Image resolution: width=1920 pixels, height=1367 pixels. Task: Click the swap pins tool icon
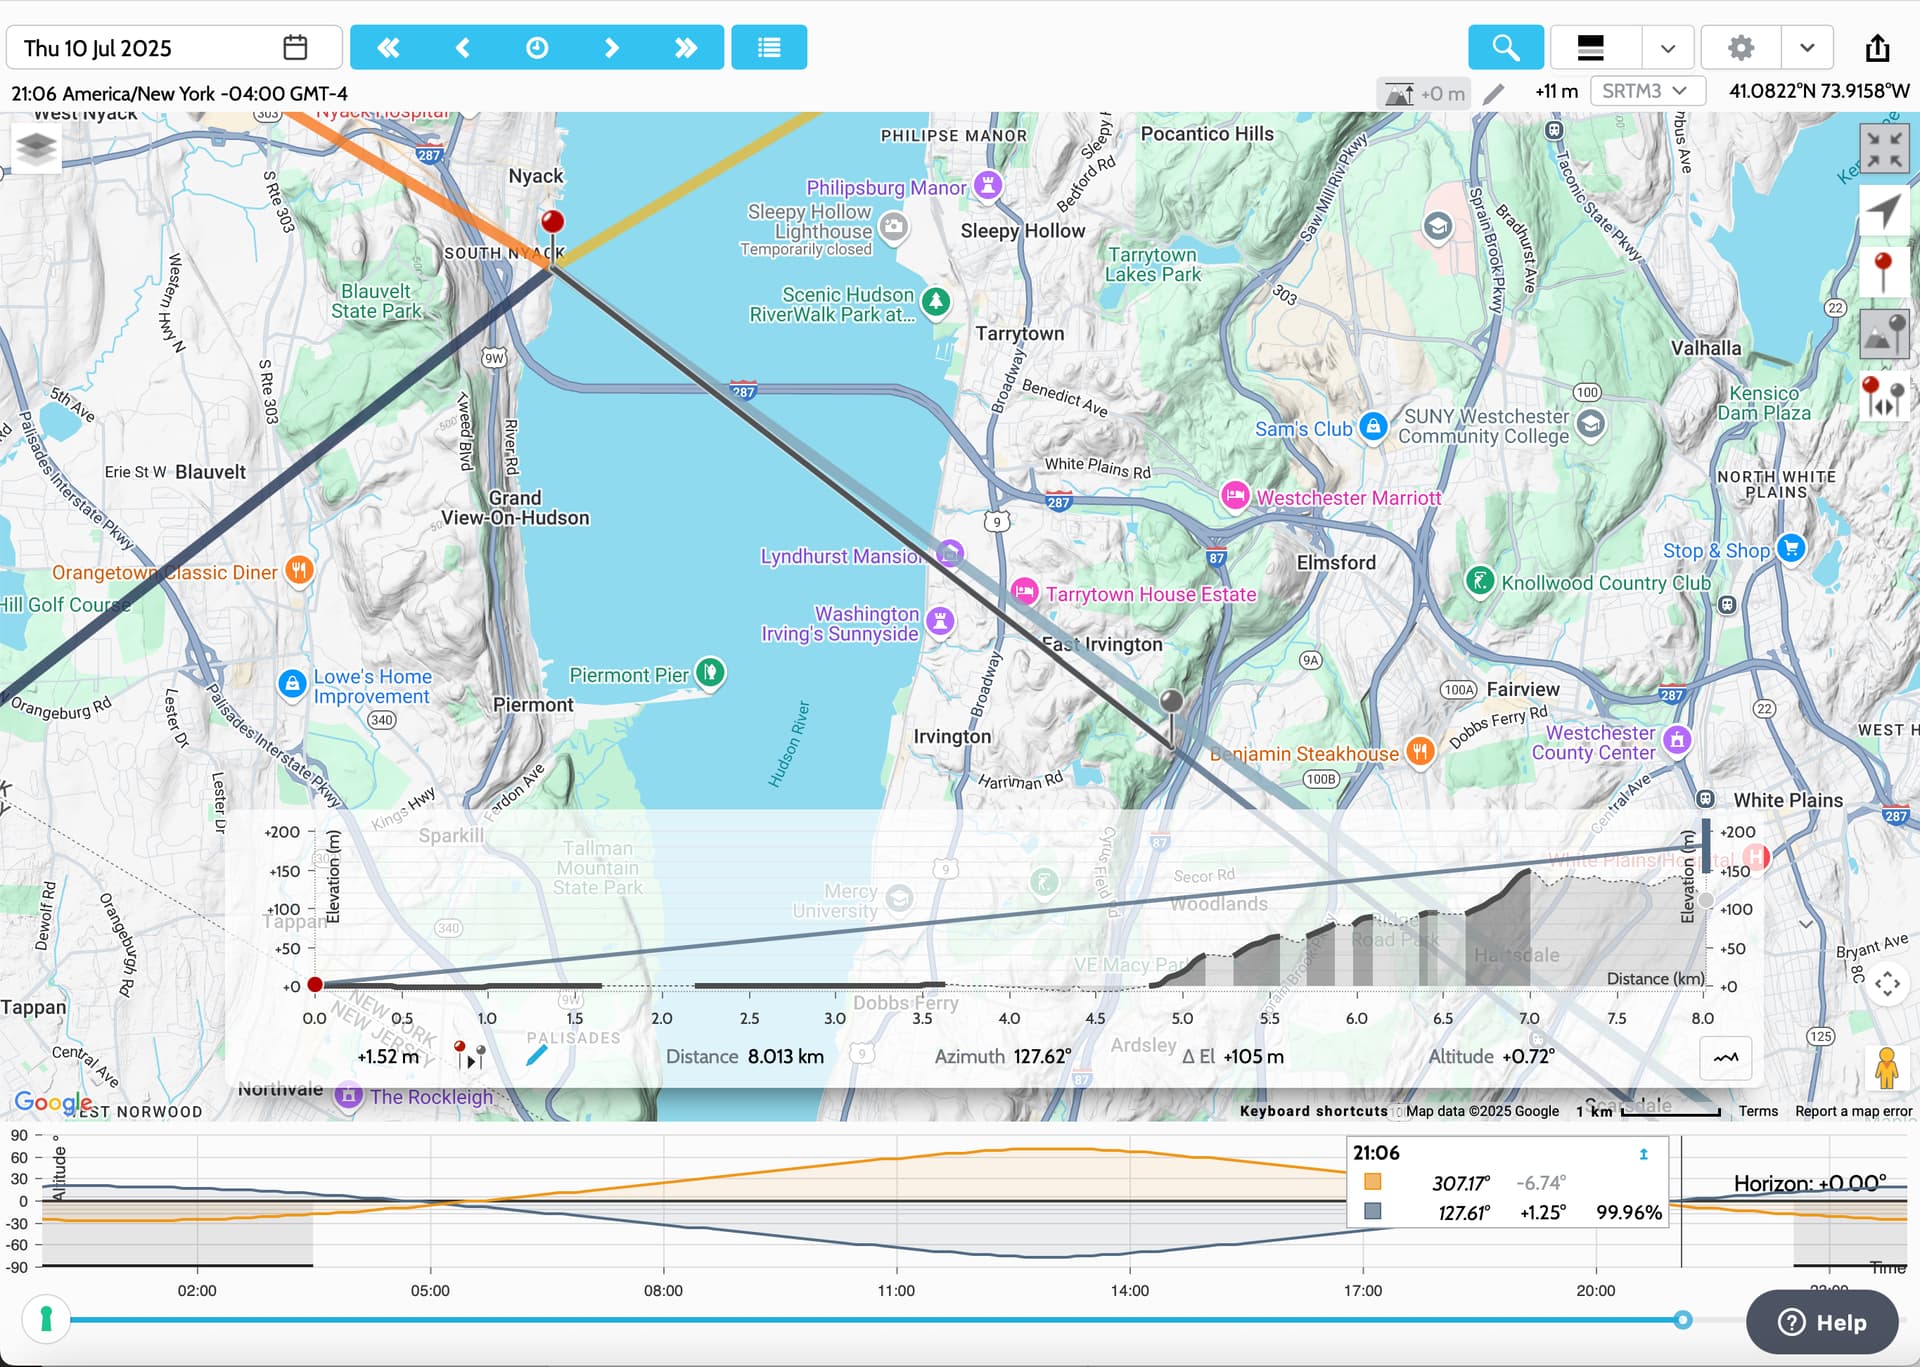[1885, 396]
